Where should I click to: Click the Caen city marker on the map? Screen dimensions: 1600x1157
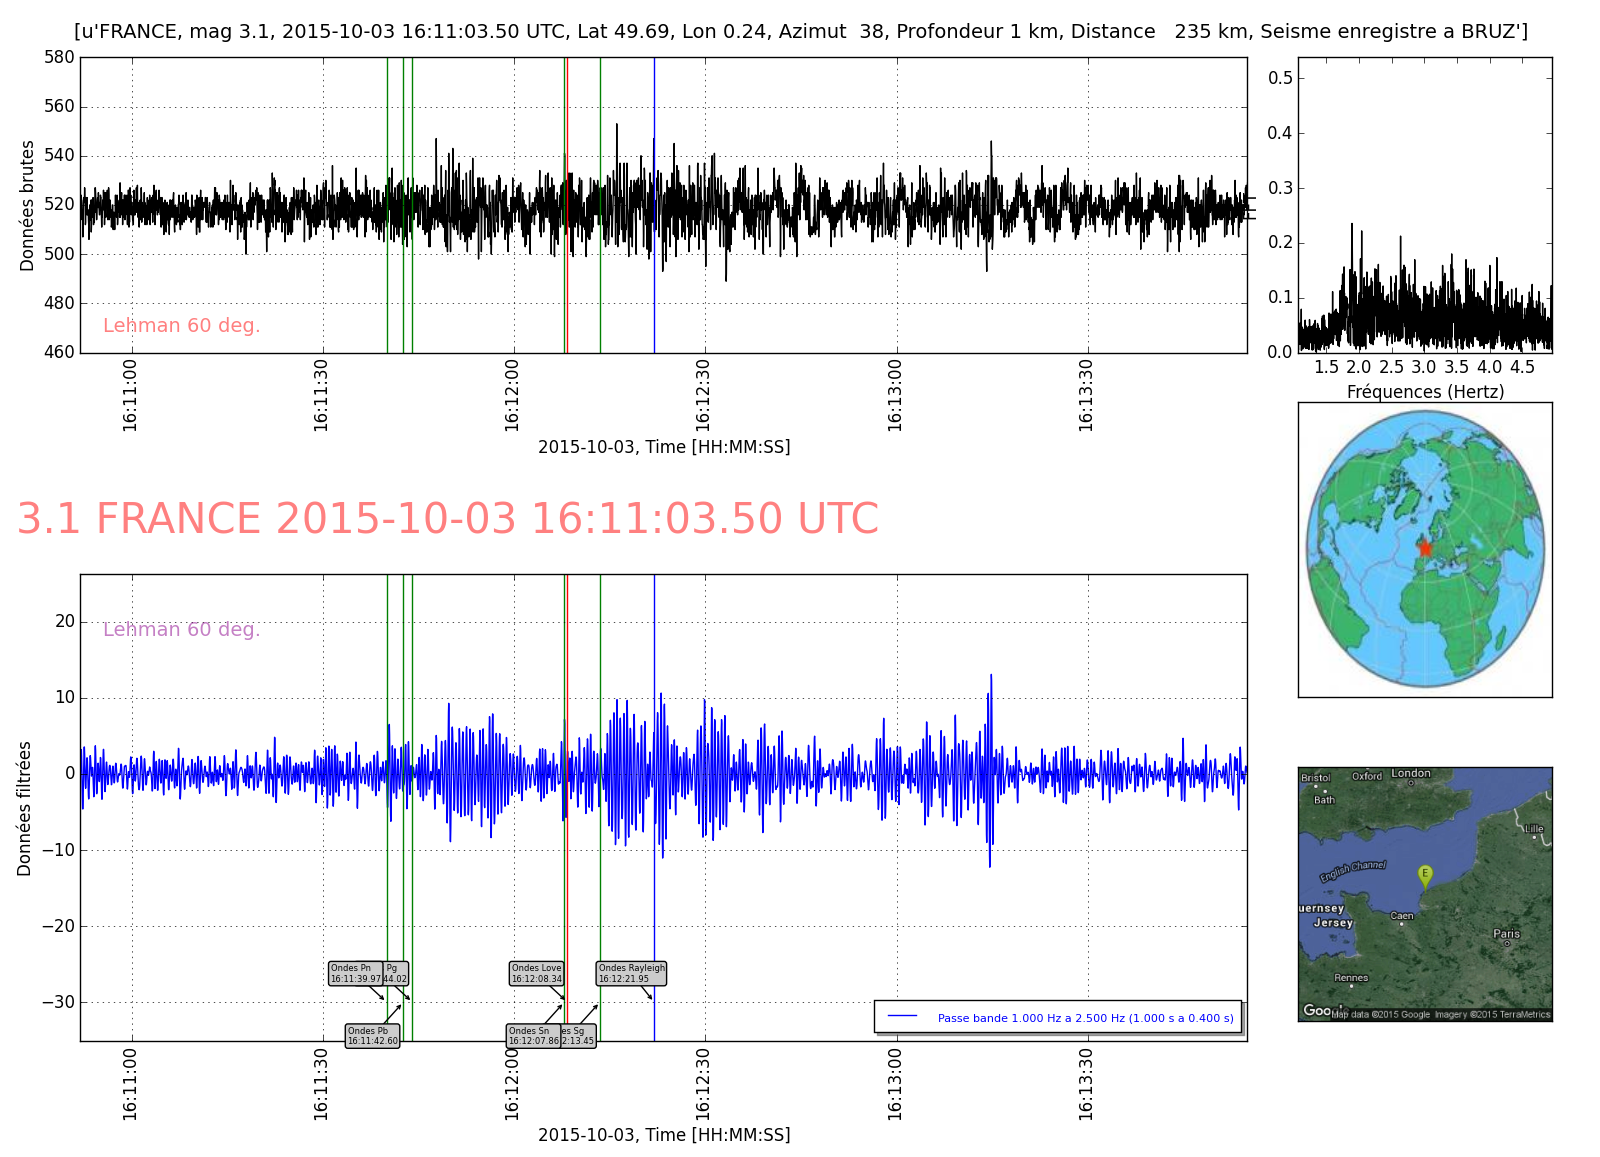click(1401, 923)
